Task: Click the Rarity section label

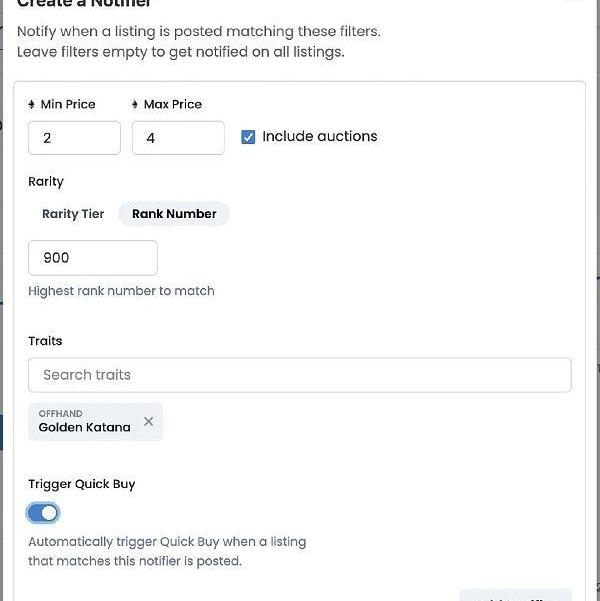Action: pos(46,182)
